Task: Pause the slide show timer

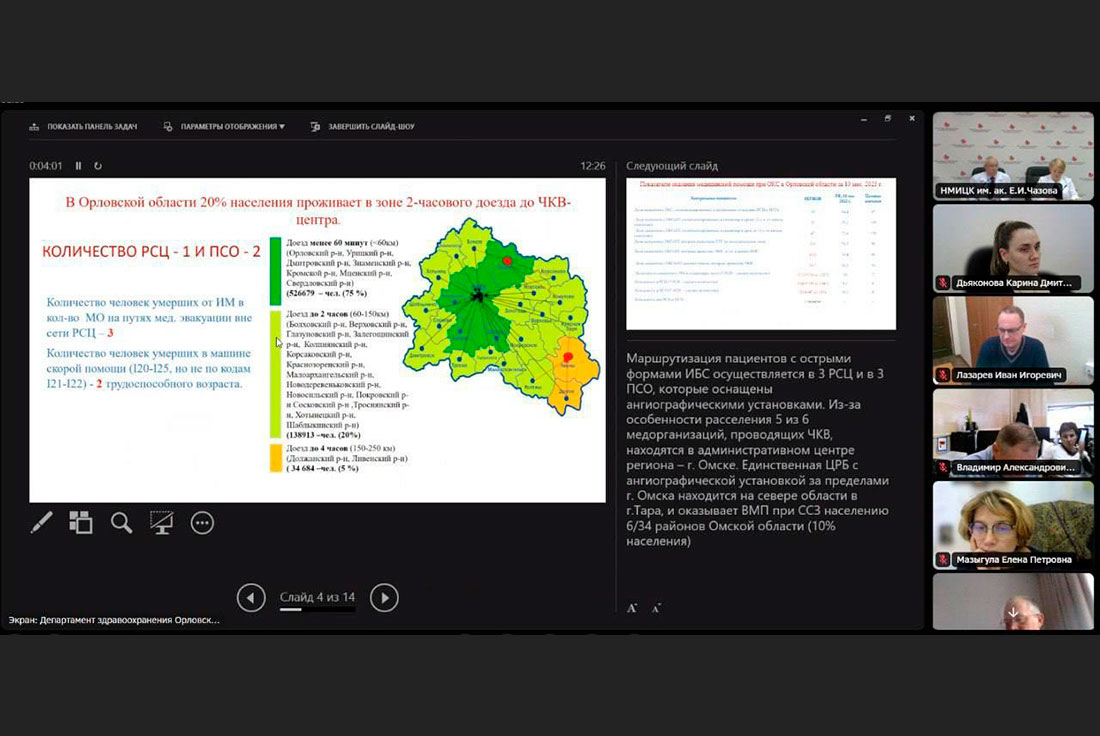Action: (79, 166)
